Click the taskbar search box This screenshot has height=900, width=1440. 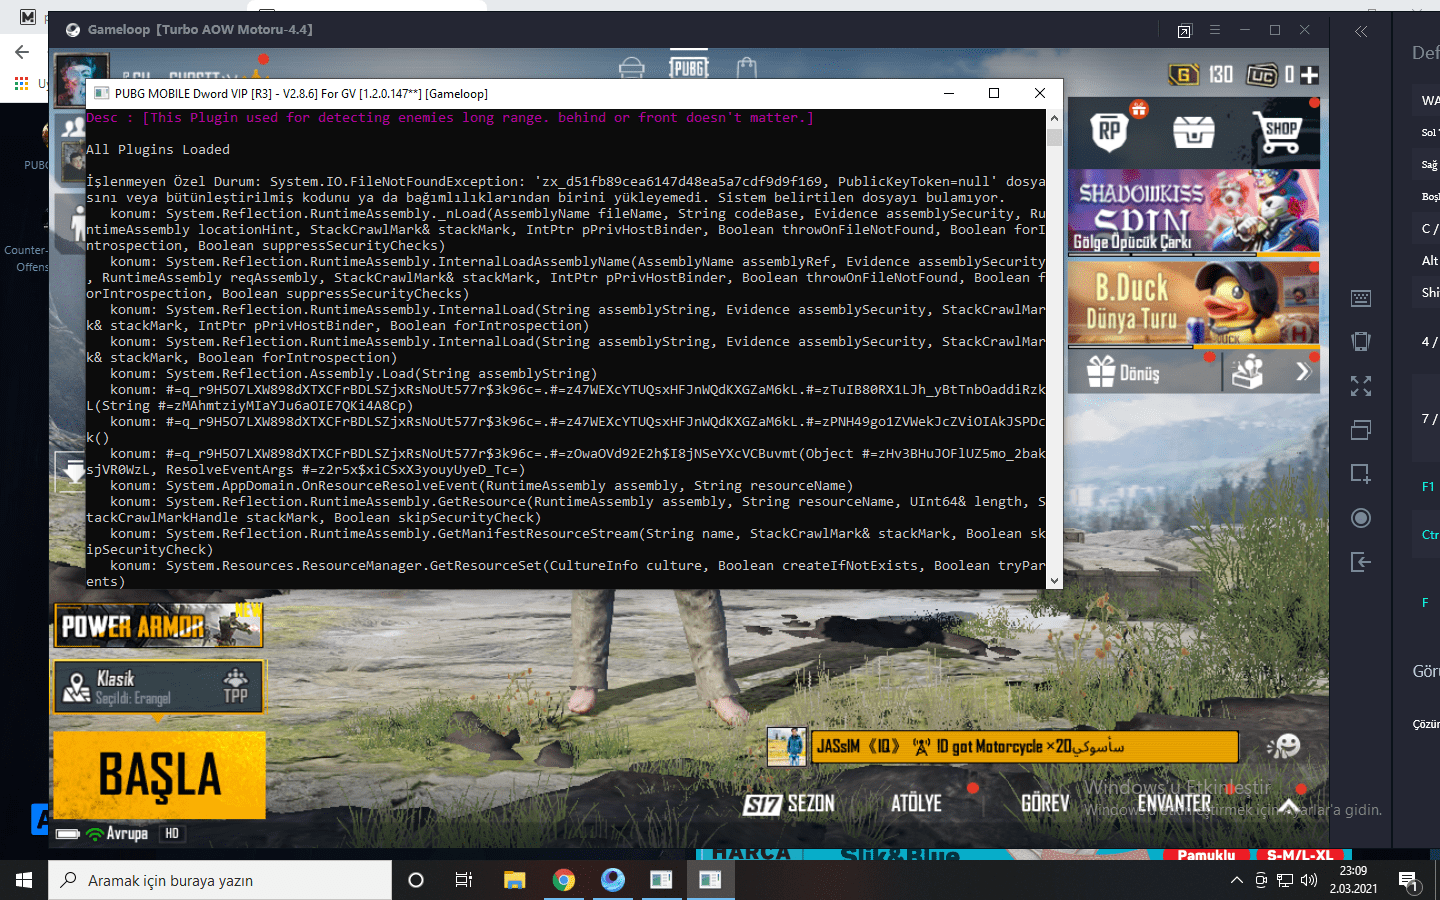coord(220,880)
